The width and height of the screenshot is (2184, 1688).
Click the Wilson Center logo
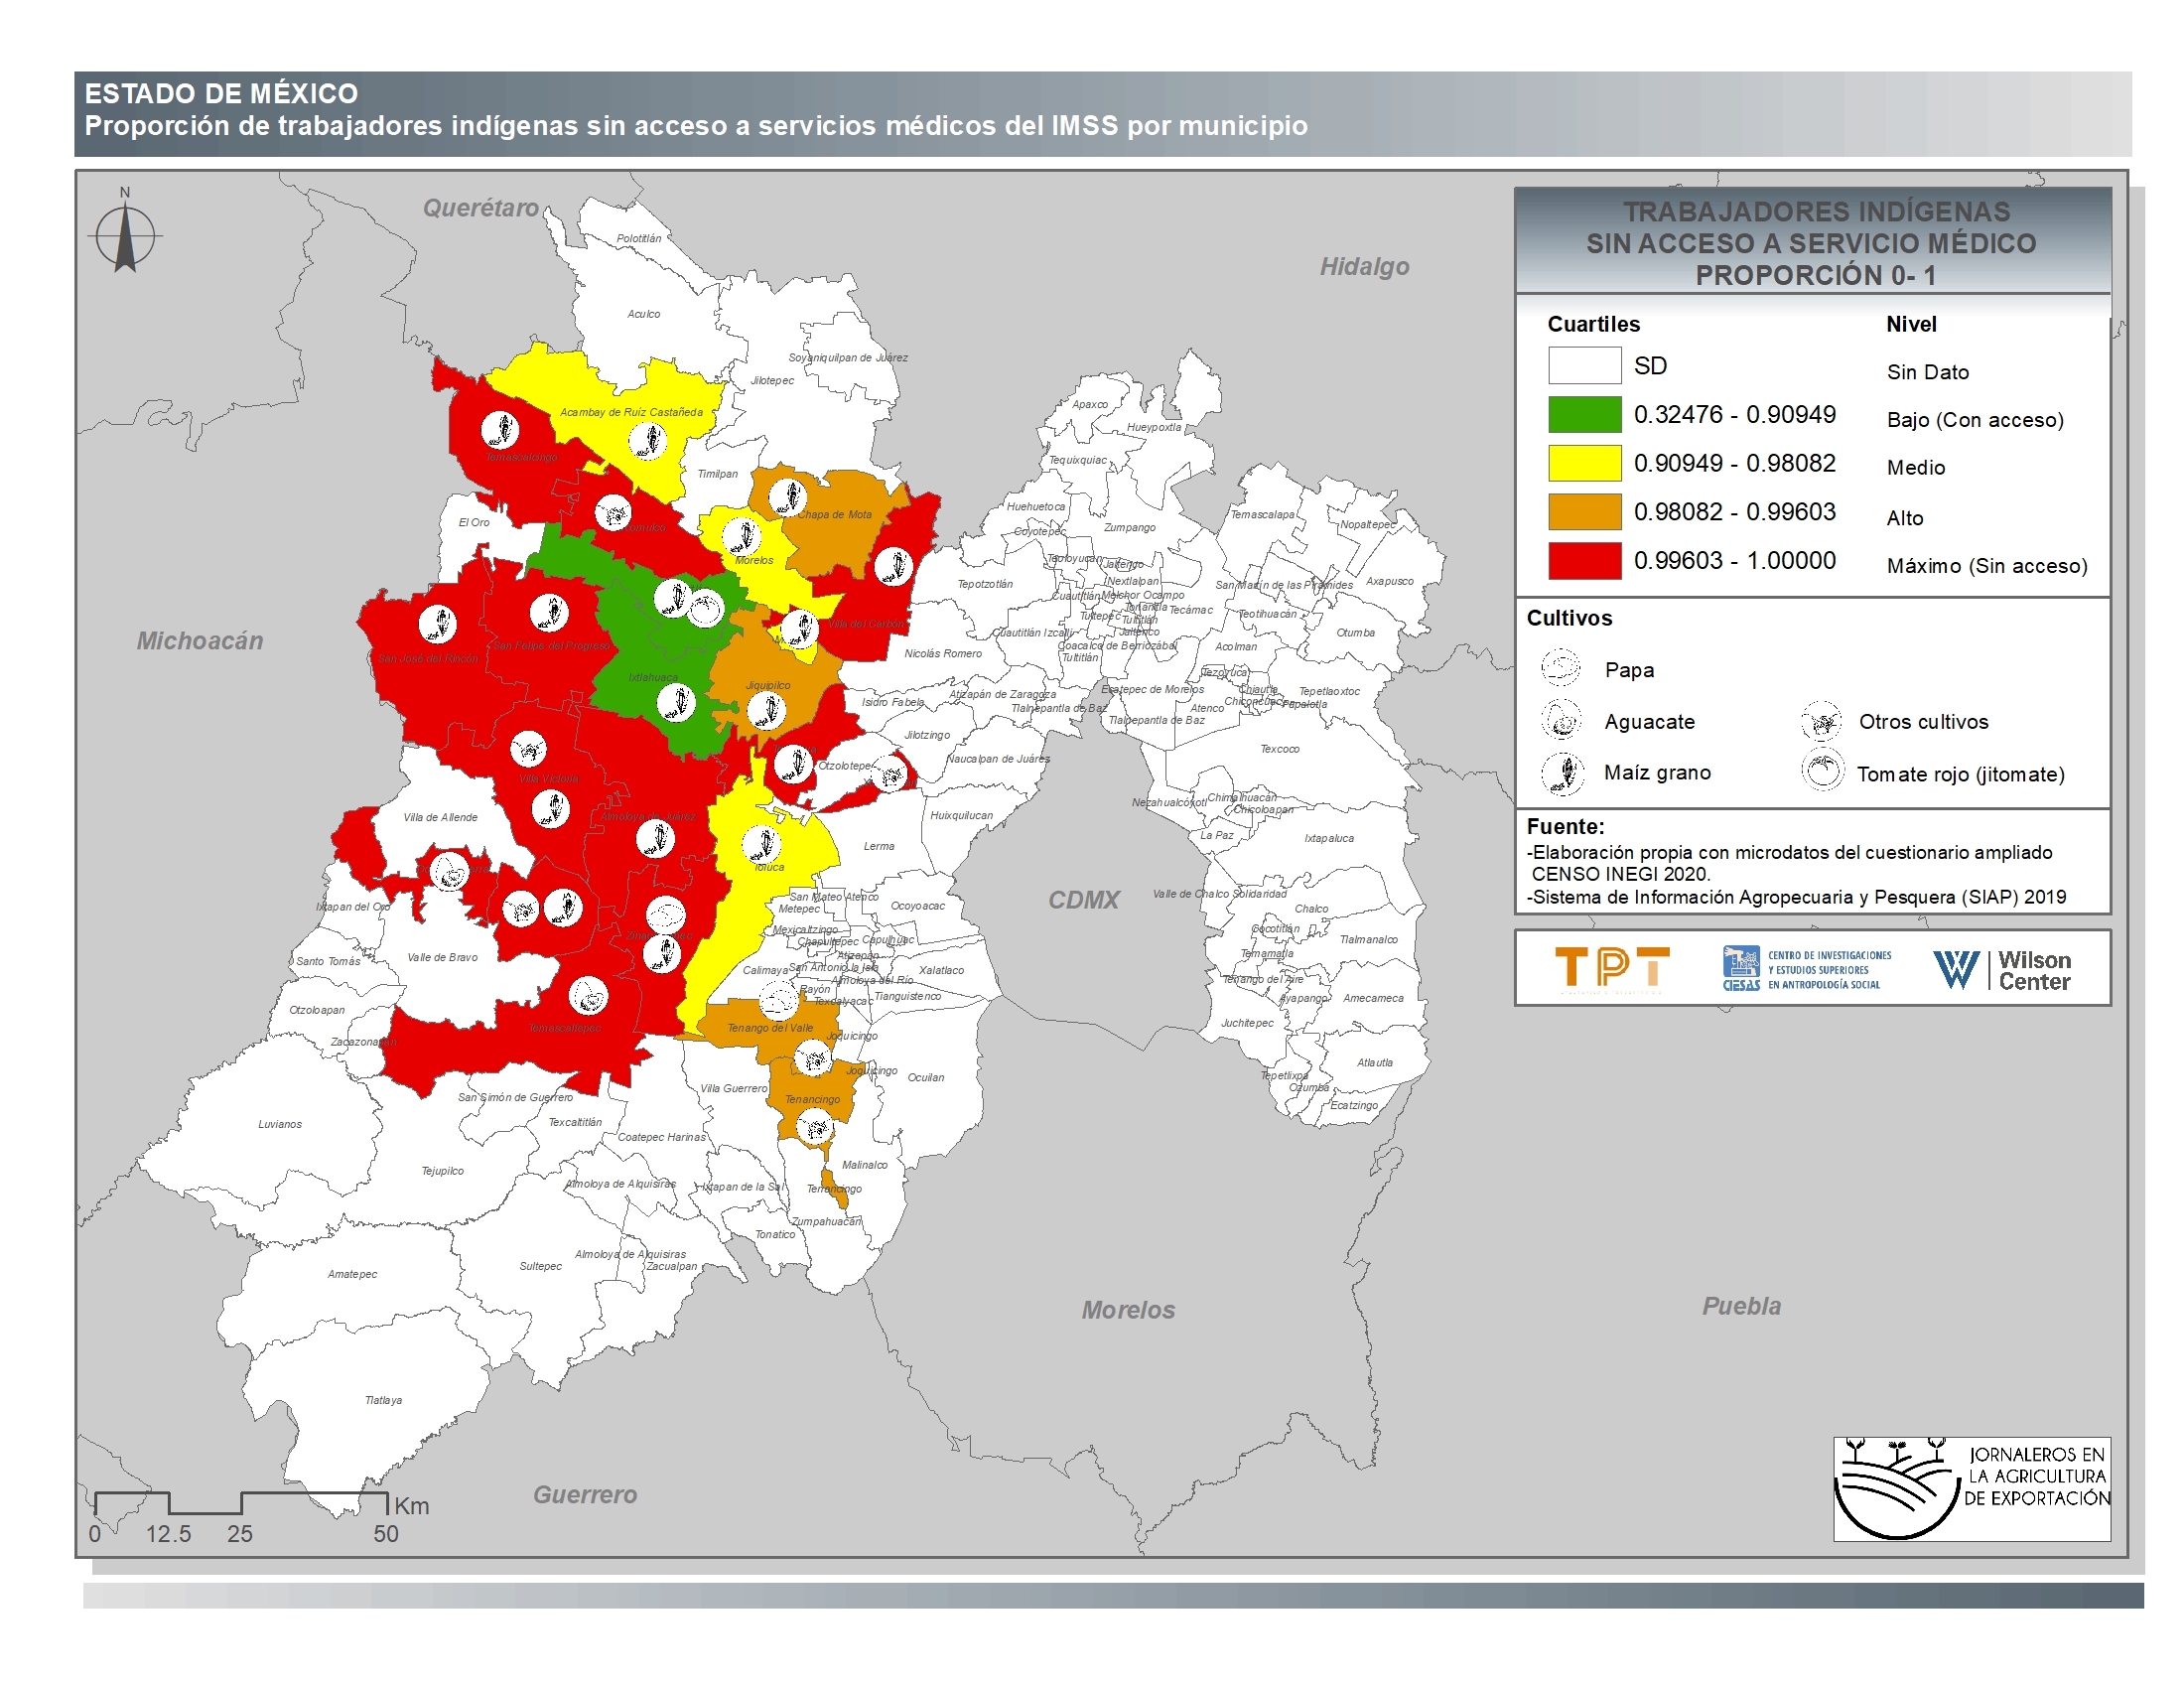(2001, 968)
